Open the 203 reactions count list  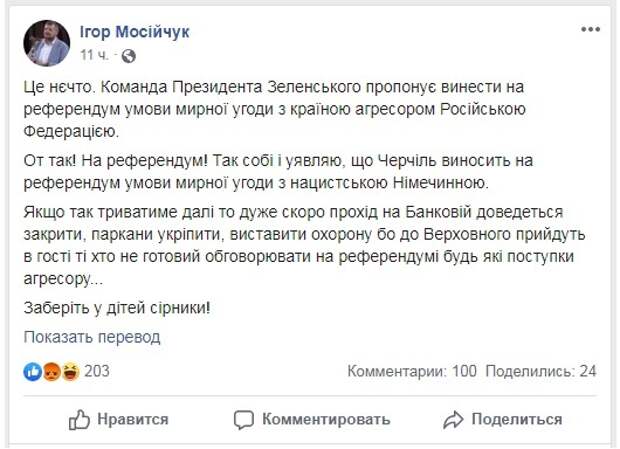tap(96, 371)
